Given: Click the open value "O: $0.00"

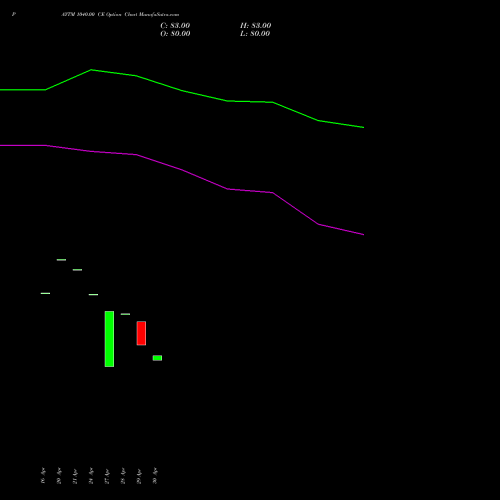Looking at the screenshot, I should (175, 34).
